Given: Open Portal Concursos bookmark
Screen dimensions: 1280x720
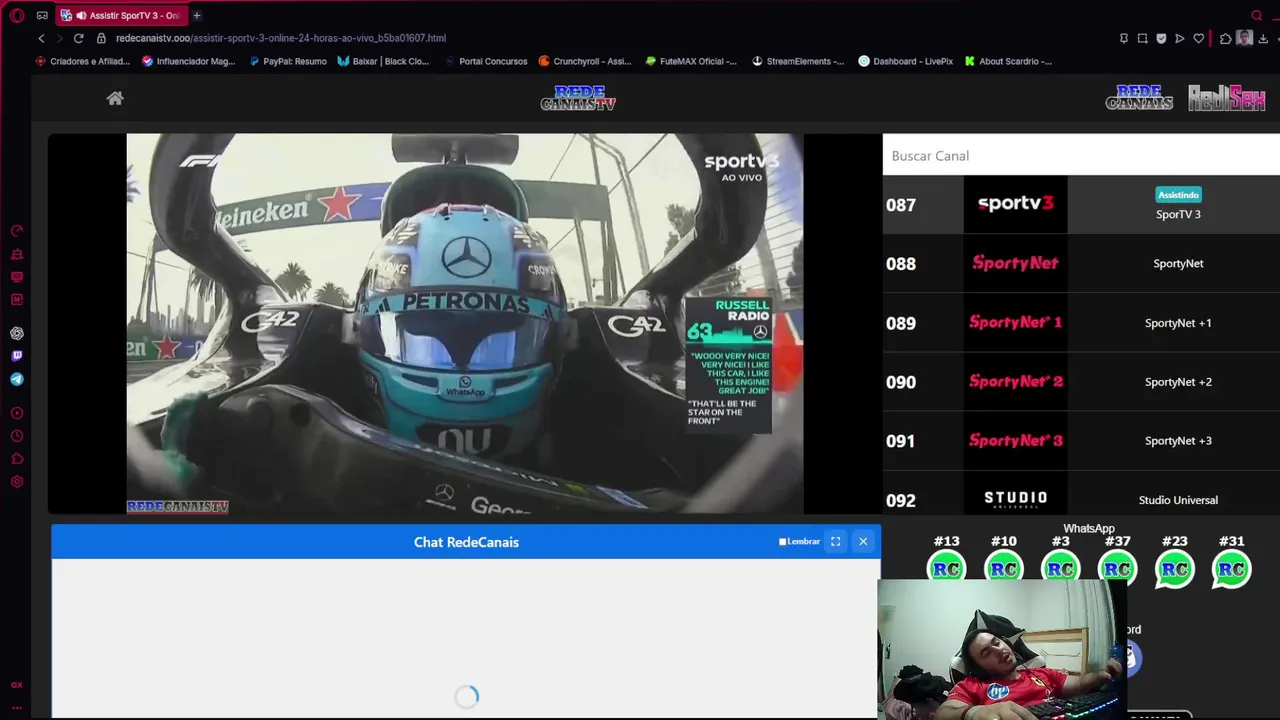Looking at the screenshot, I should pyautogui.click(x=485, y=61).
